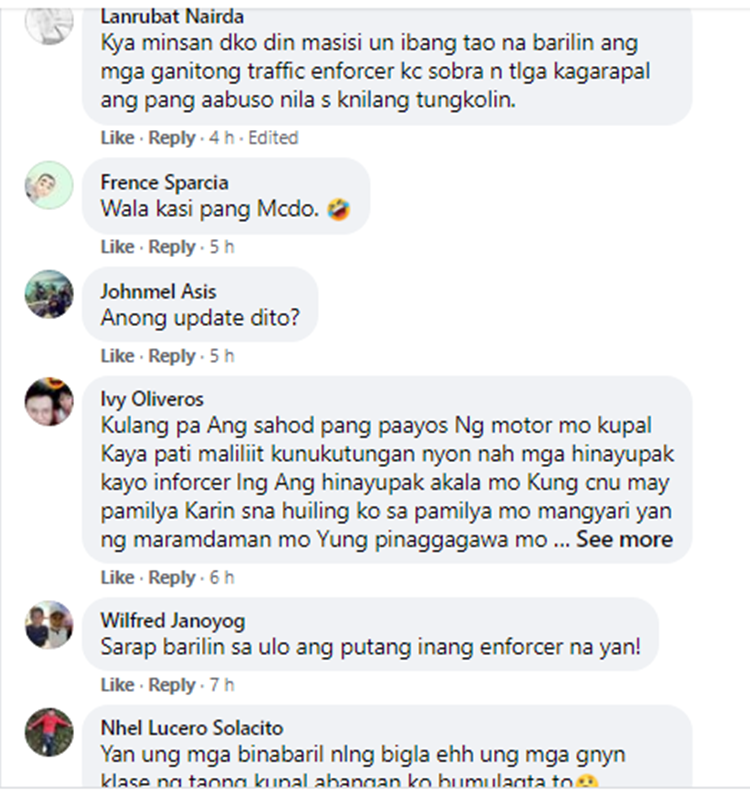
Task: Open Wilfred Janoyog's profile photo
Action: click(49, 625)
